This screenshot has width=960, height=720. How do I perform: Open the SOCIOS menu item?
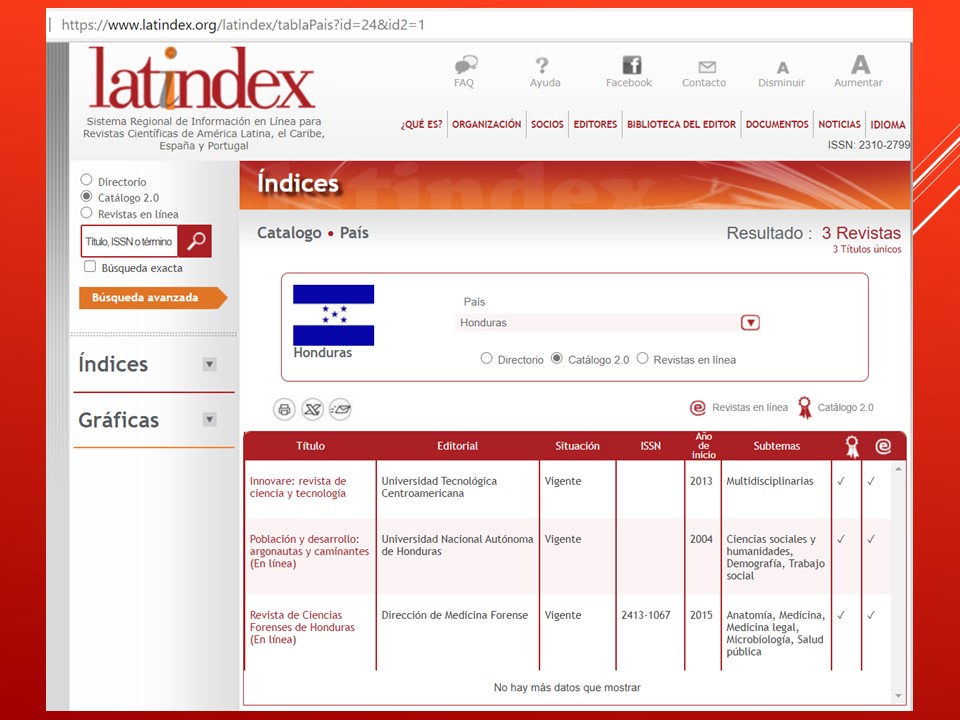point(547,124)
